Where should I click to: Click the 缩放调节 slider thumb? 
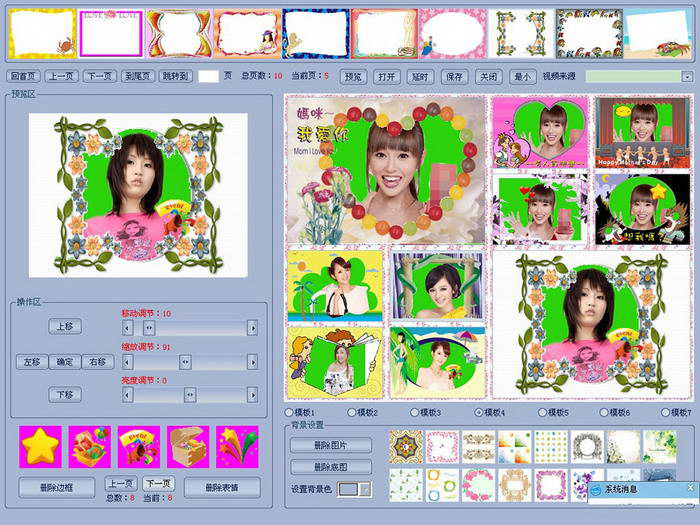185,362
